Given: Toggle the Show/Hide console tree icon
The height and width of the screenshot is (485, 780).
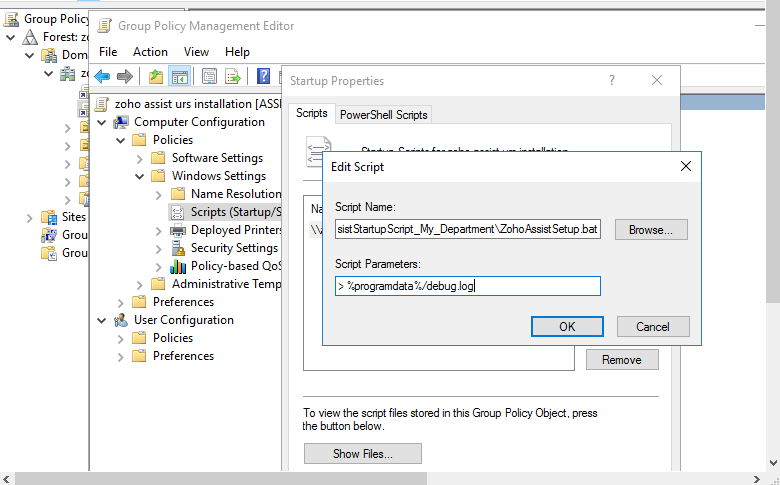Looking at the screenshot, I should pyautogui.click(x=179, y=76).
